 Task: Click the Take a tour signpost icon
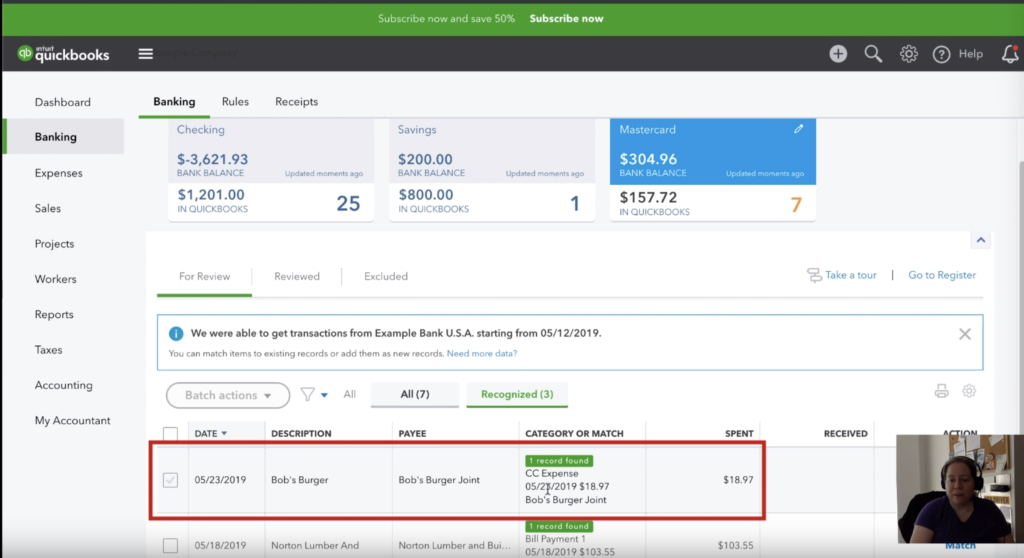[814, 275]
